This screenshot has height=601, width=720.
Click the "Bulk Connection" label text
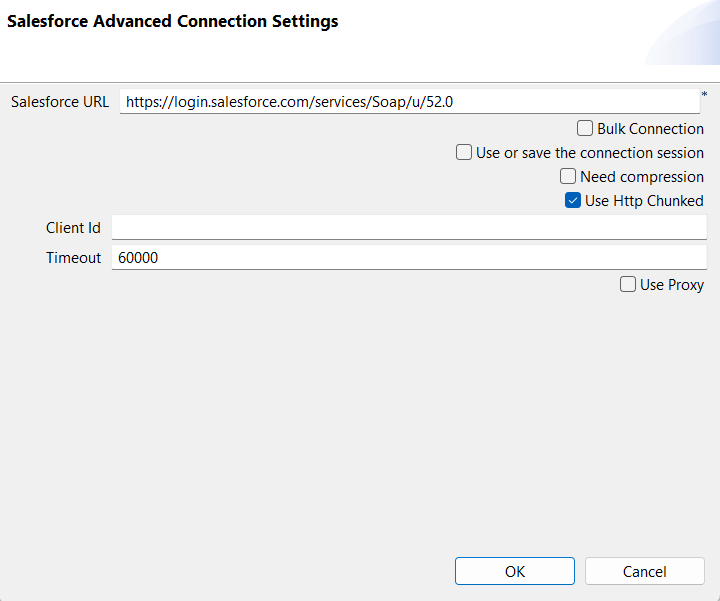point(650,129)
